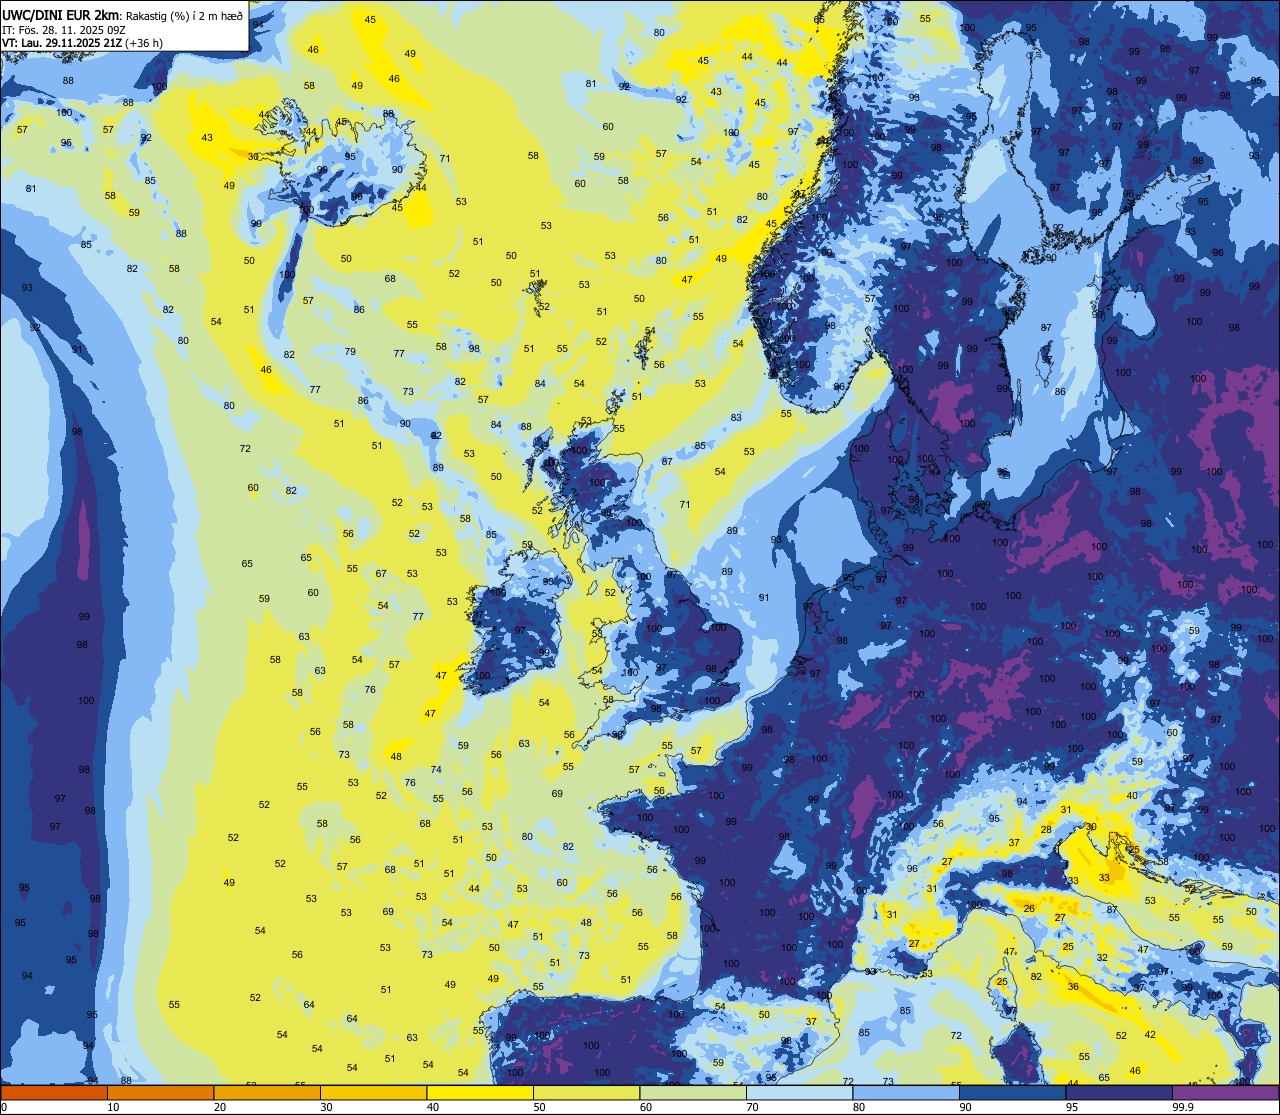Click the 'VT: Lau. 29.11.2025 21Z (+36 h)' line

[82, 43]
